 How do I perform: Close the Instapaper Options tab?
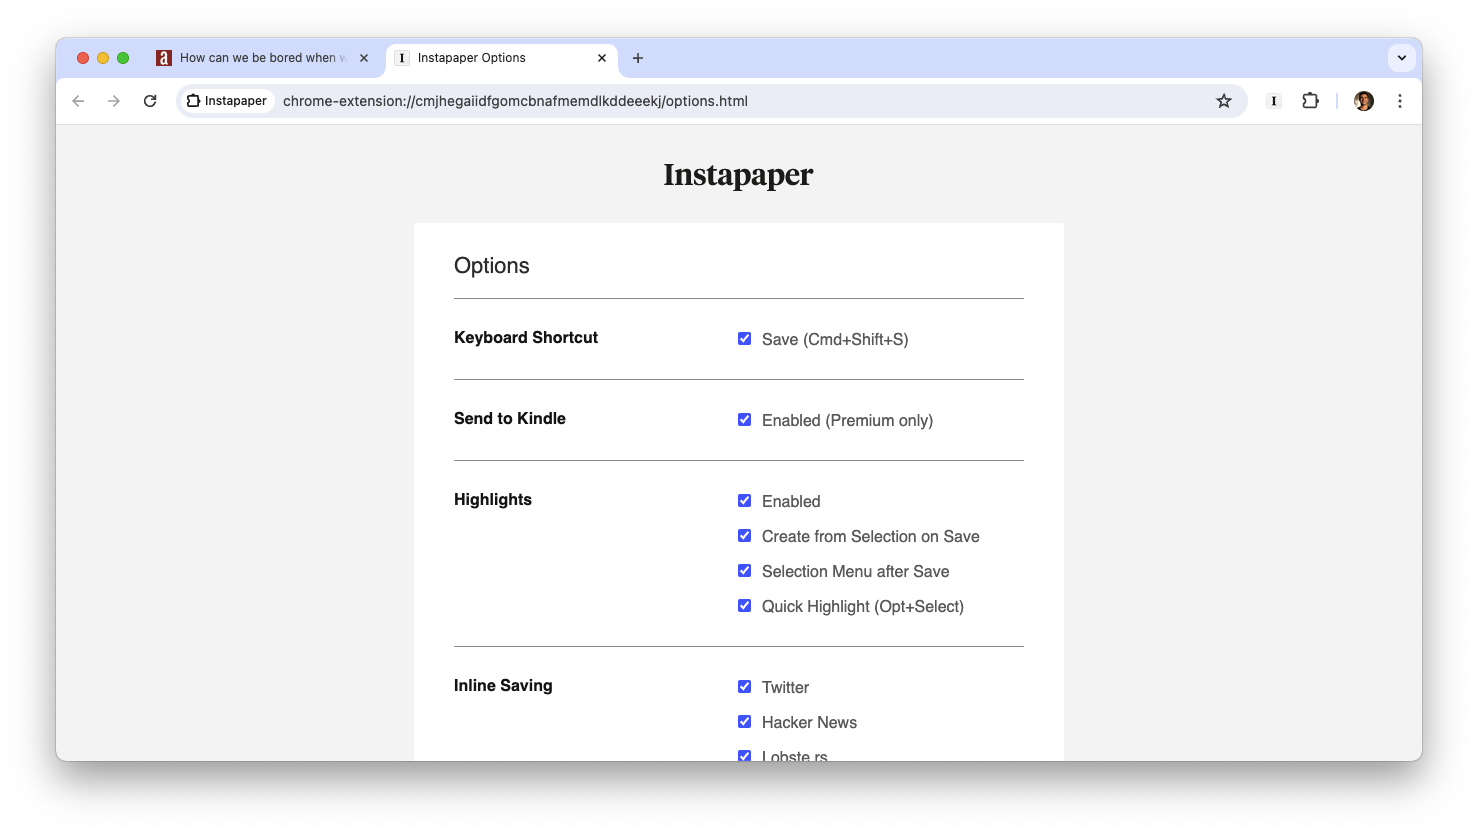point(602,58)
